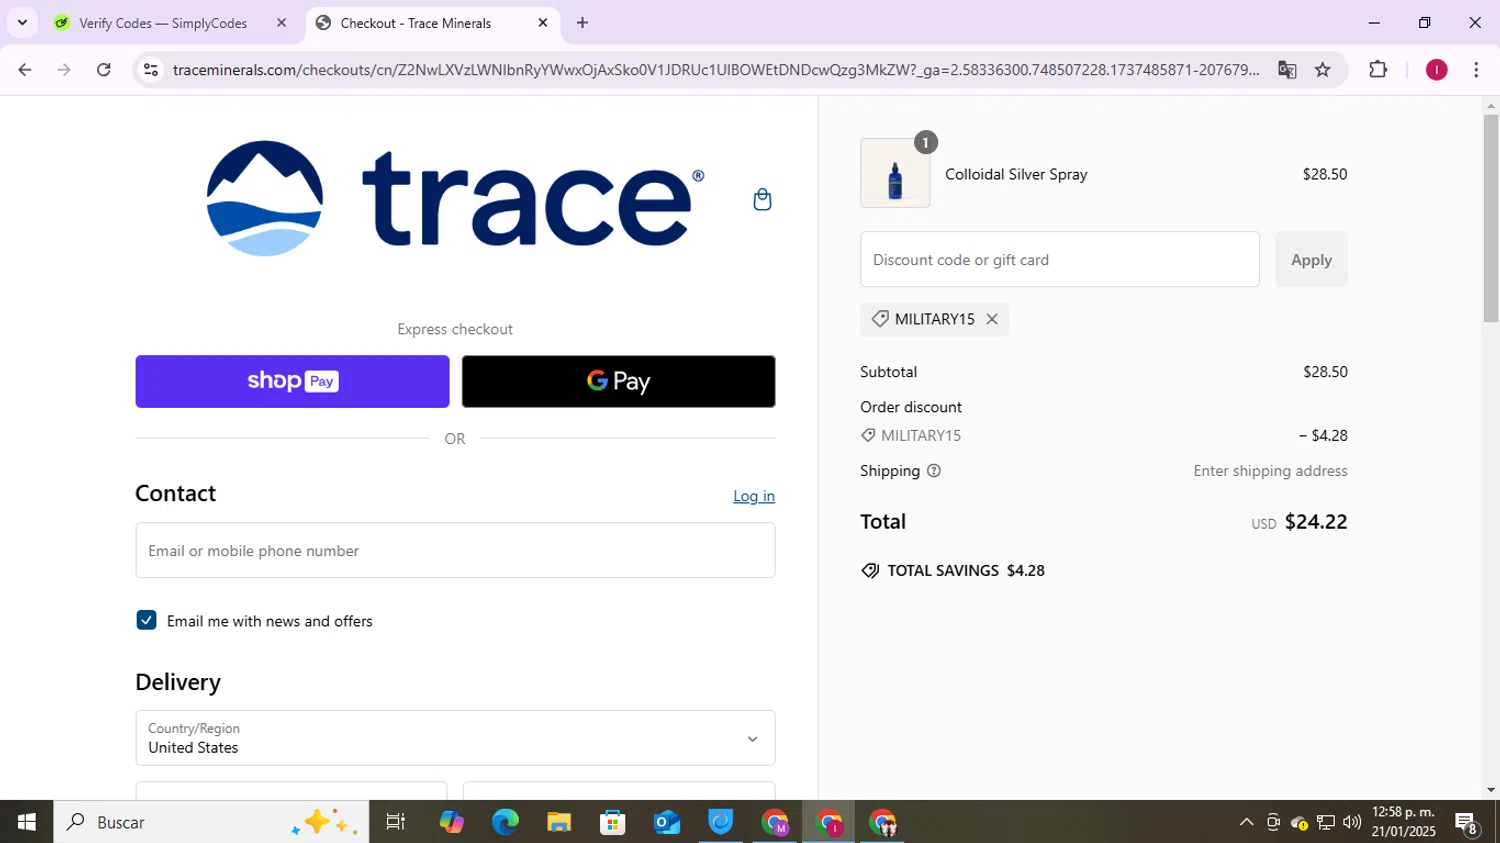The image size is (1500, 843).
Task: Click the total amount $24.22
Action: point(1316,521)
